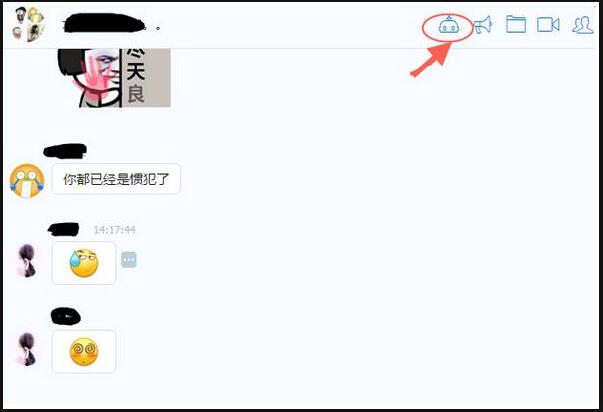Image resolution: width=603 pixels, height=412 pixels.
Task: Start a group video call
Action: (x=548, y=25)
